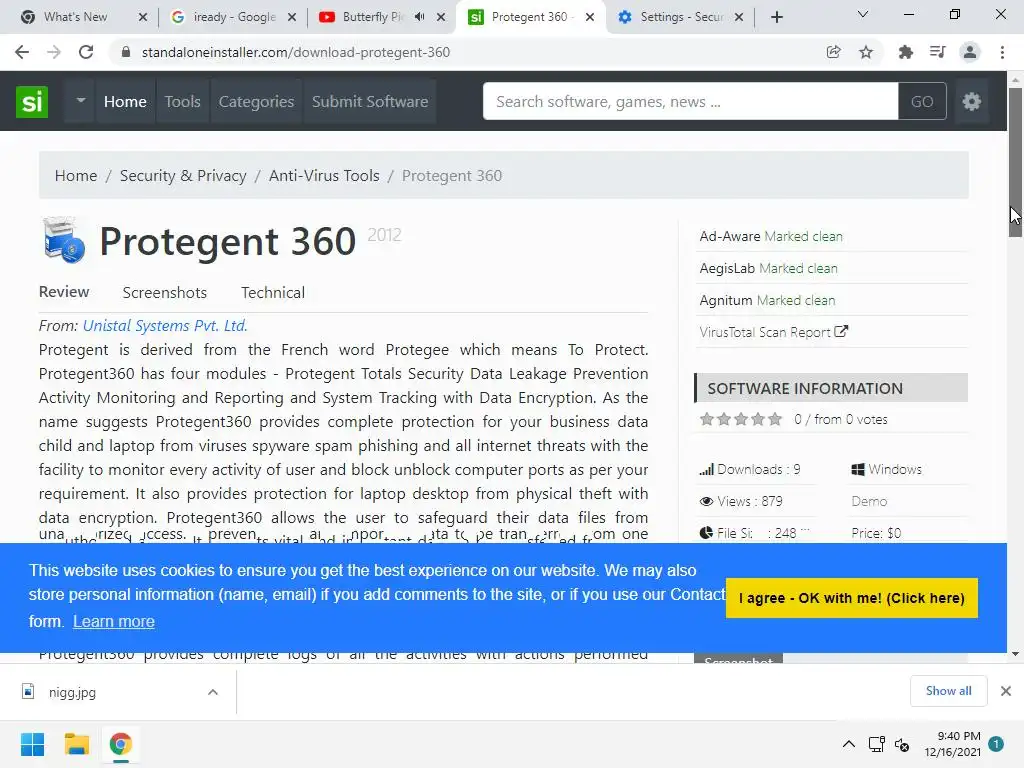Image resolution: width=1024 pixels, height=768 pixels.
Task: Mute the Butterfly tab audio icon
Action: click(419, 17)
